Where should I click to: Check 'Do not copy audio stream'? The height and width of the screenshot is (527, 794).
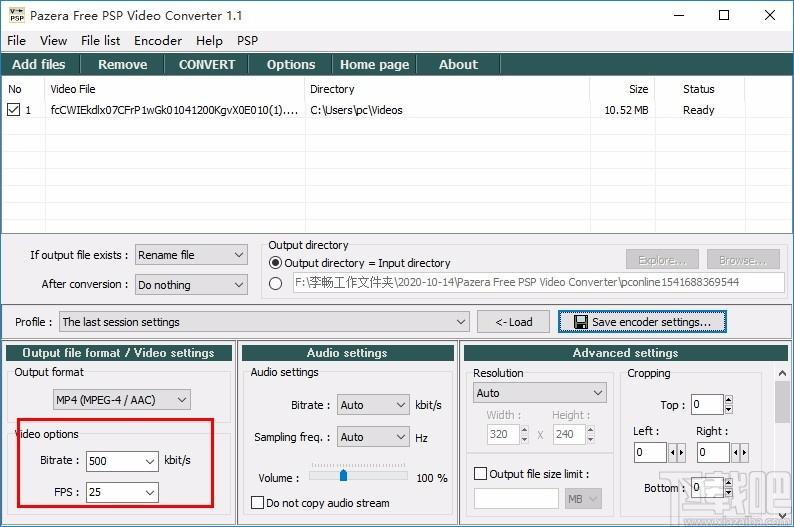coord(257,503)
